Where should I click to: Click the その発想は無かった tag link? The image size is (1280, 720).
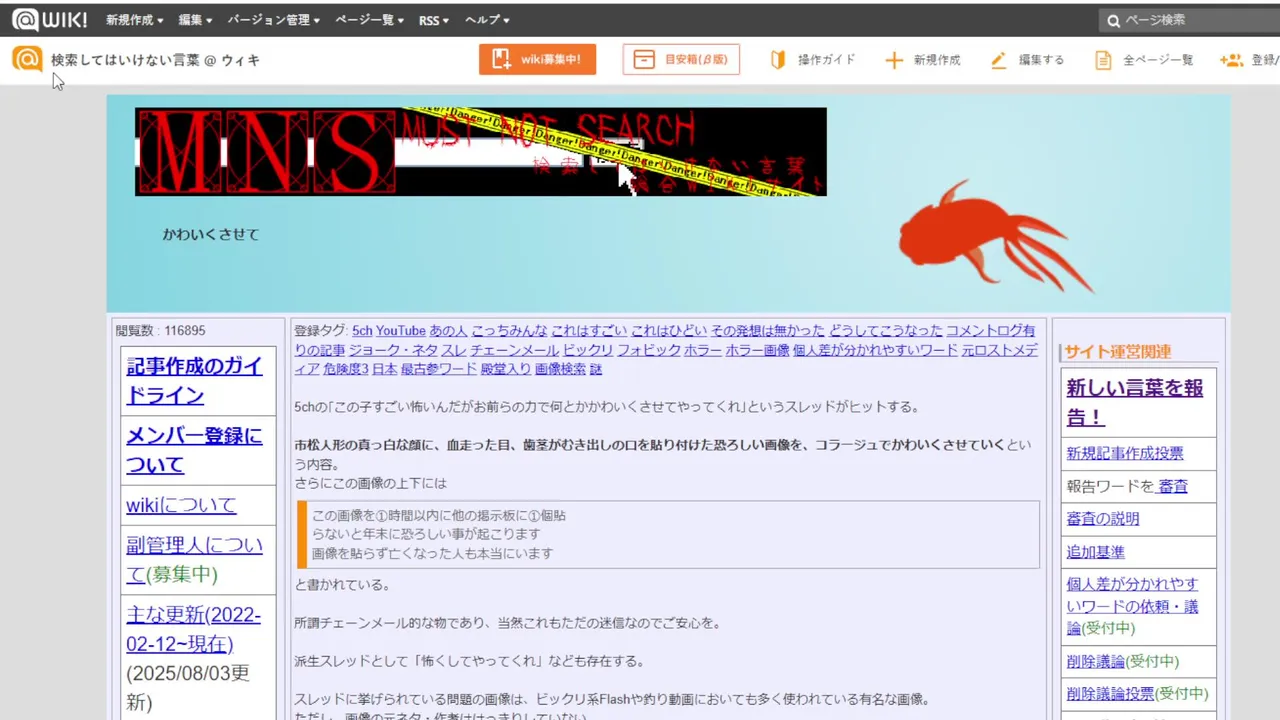click(x=768, y=330)
